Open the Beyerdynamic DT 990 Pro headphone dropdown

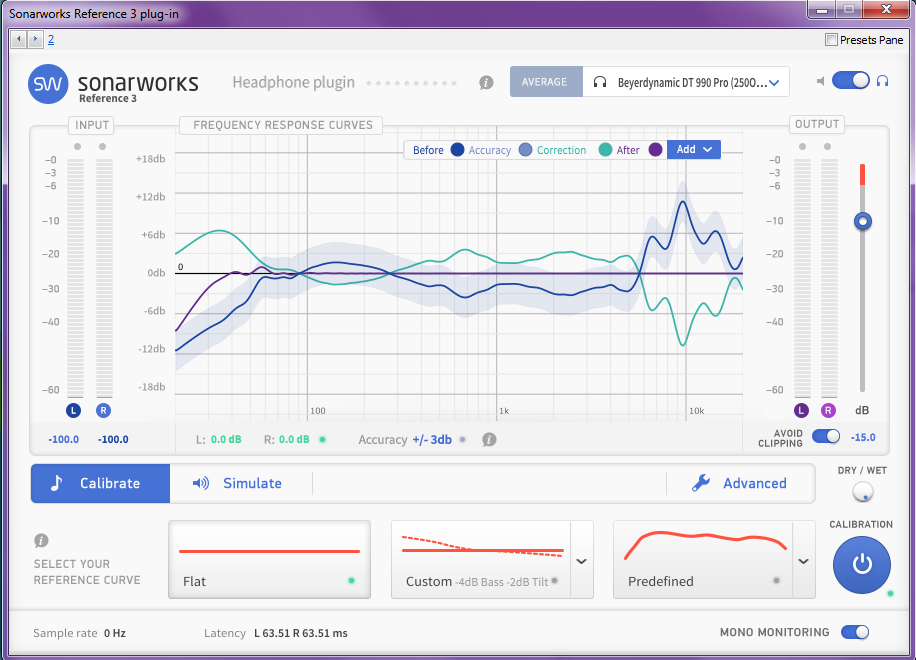click(686, 82)
